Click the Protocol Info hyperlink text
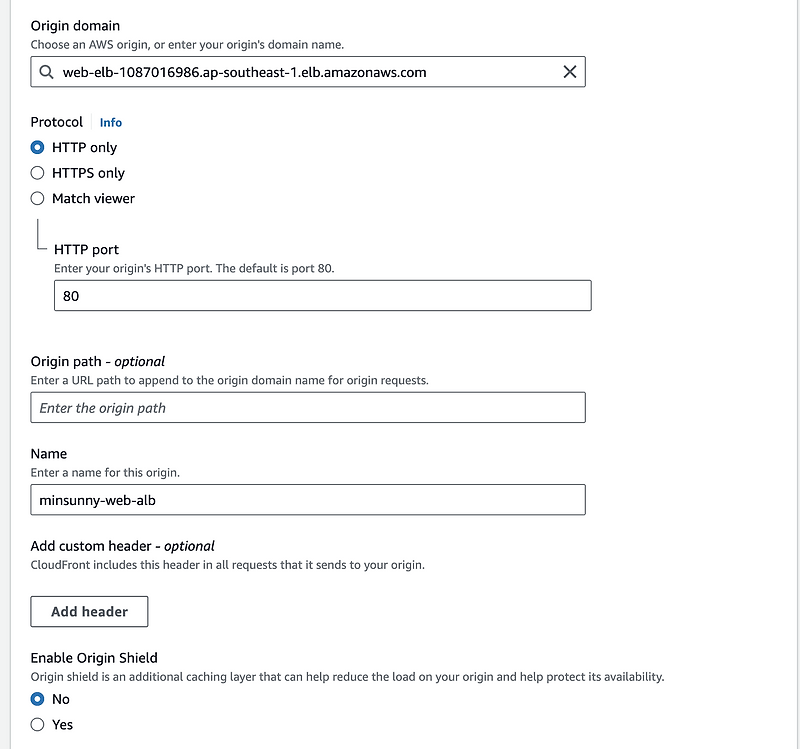The height and width of the screenshot is (749, 800). pos(110,122)
